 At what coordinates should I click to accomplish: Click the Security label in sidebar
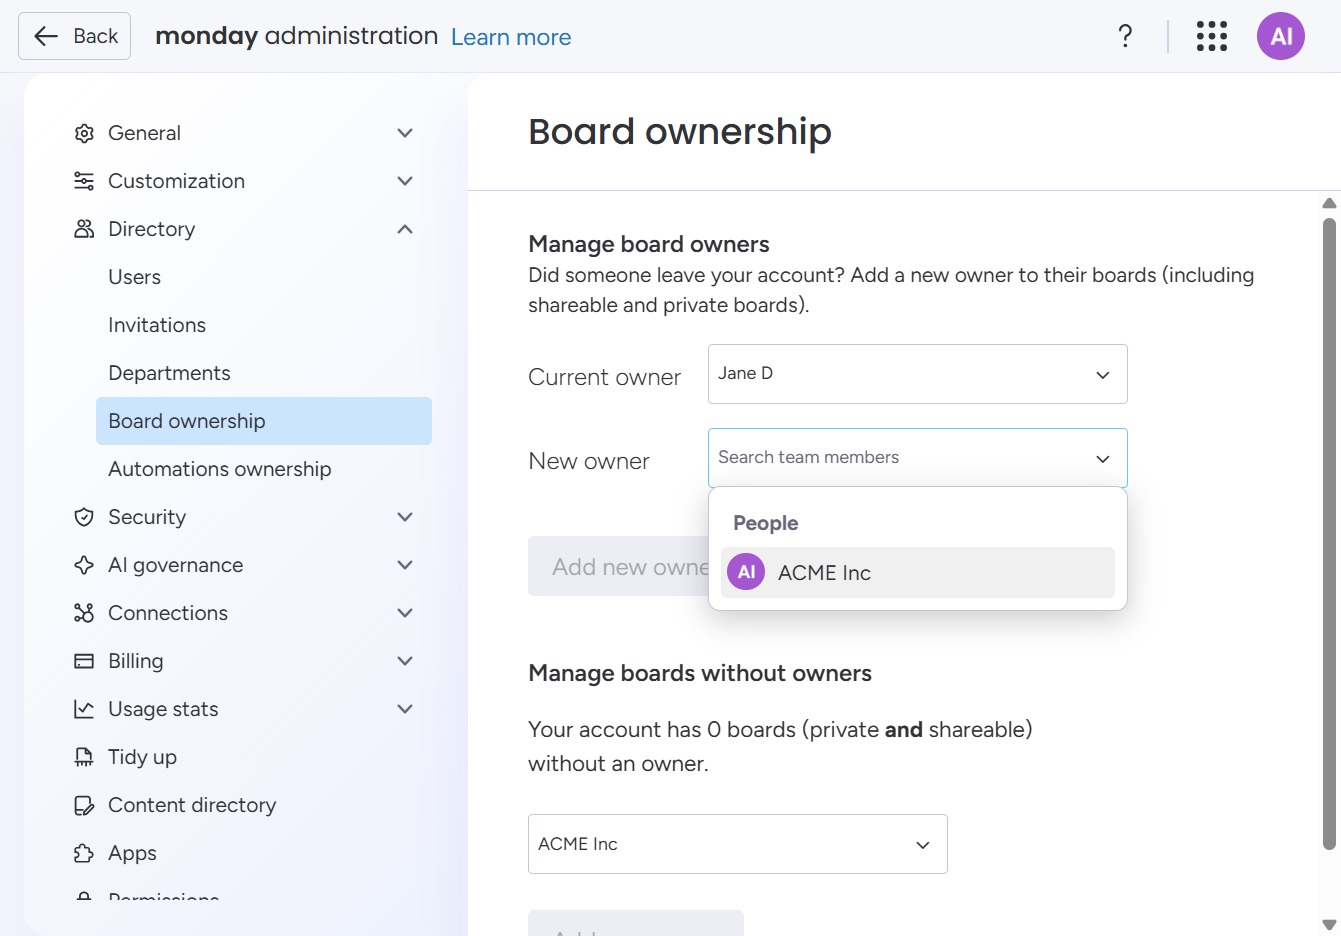click(147, 517)
